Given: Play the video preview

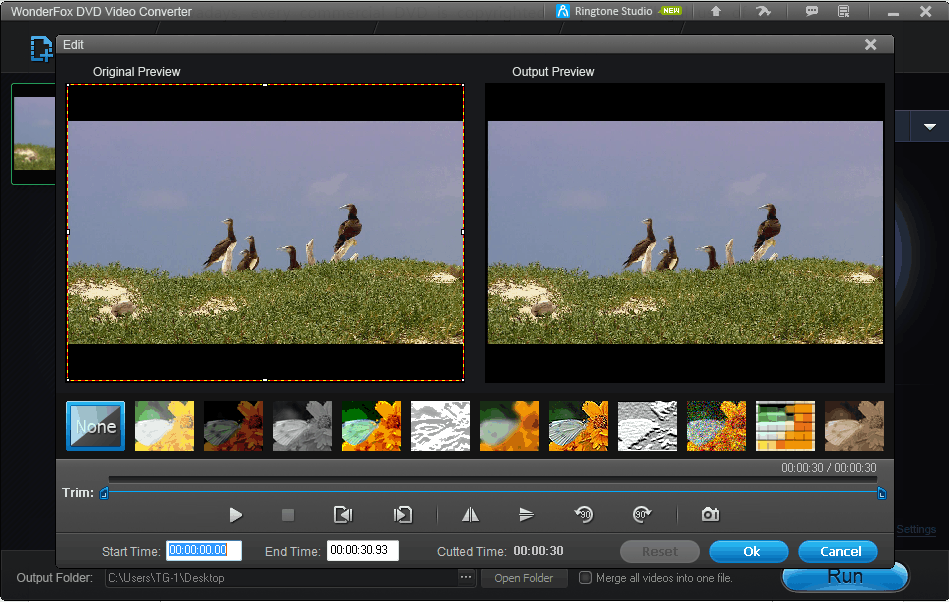Looking at the screenshot, I should pos(235,515).
